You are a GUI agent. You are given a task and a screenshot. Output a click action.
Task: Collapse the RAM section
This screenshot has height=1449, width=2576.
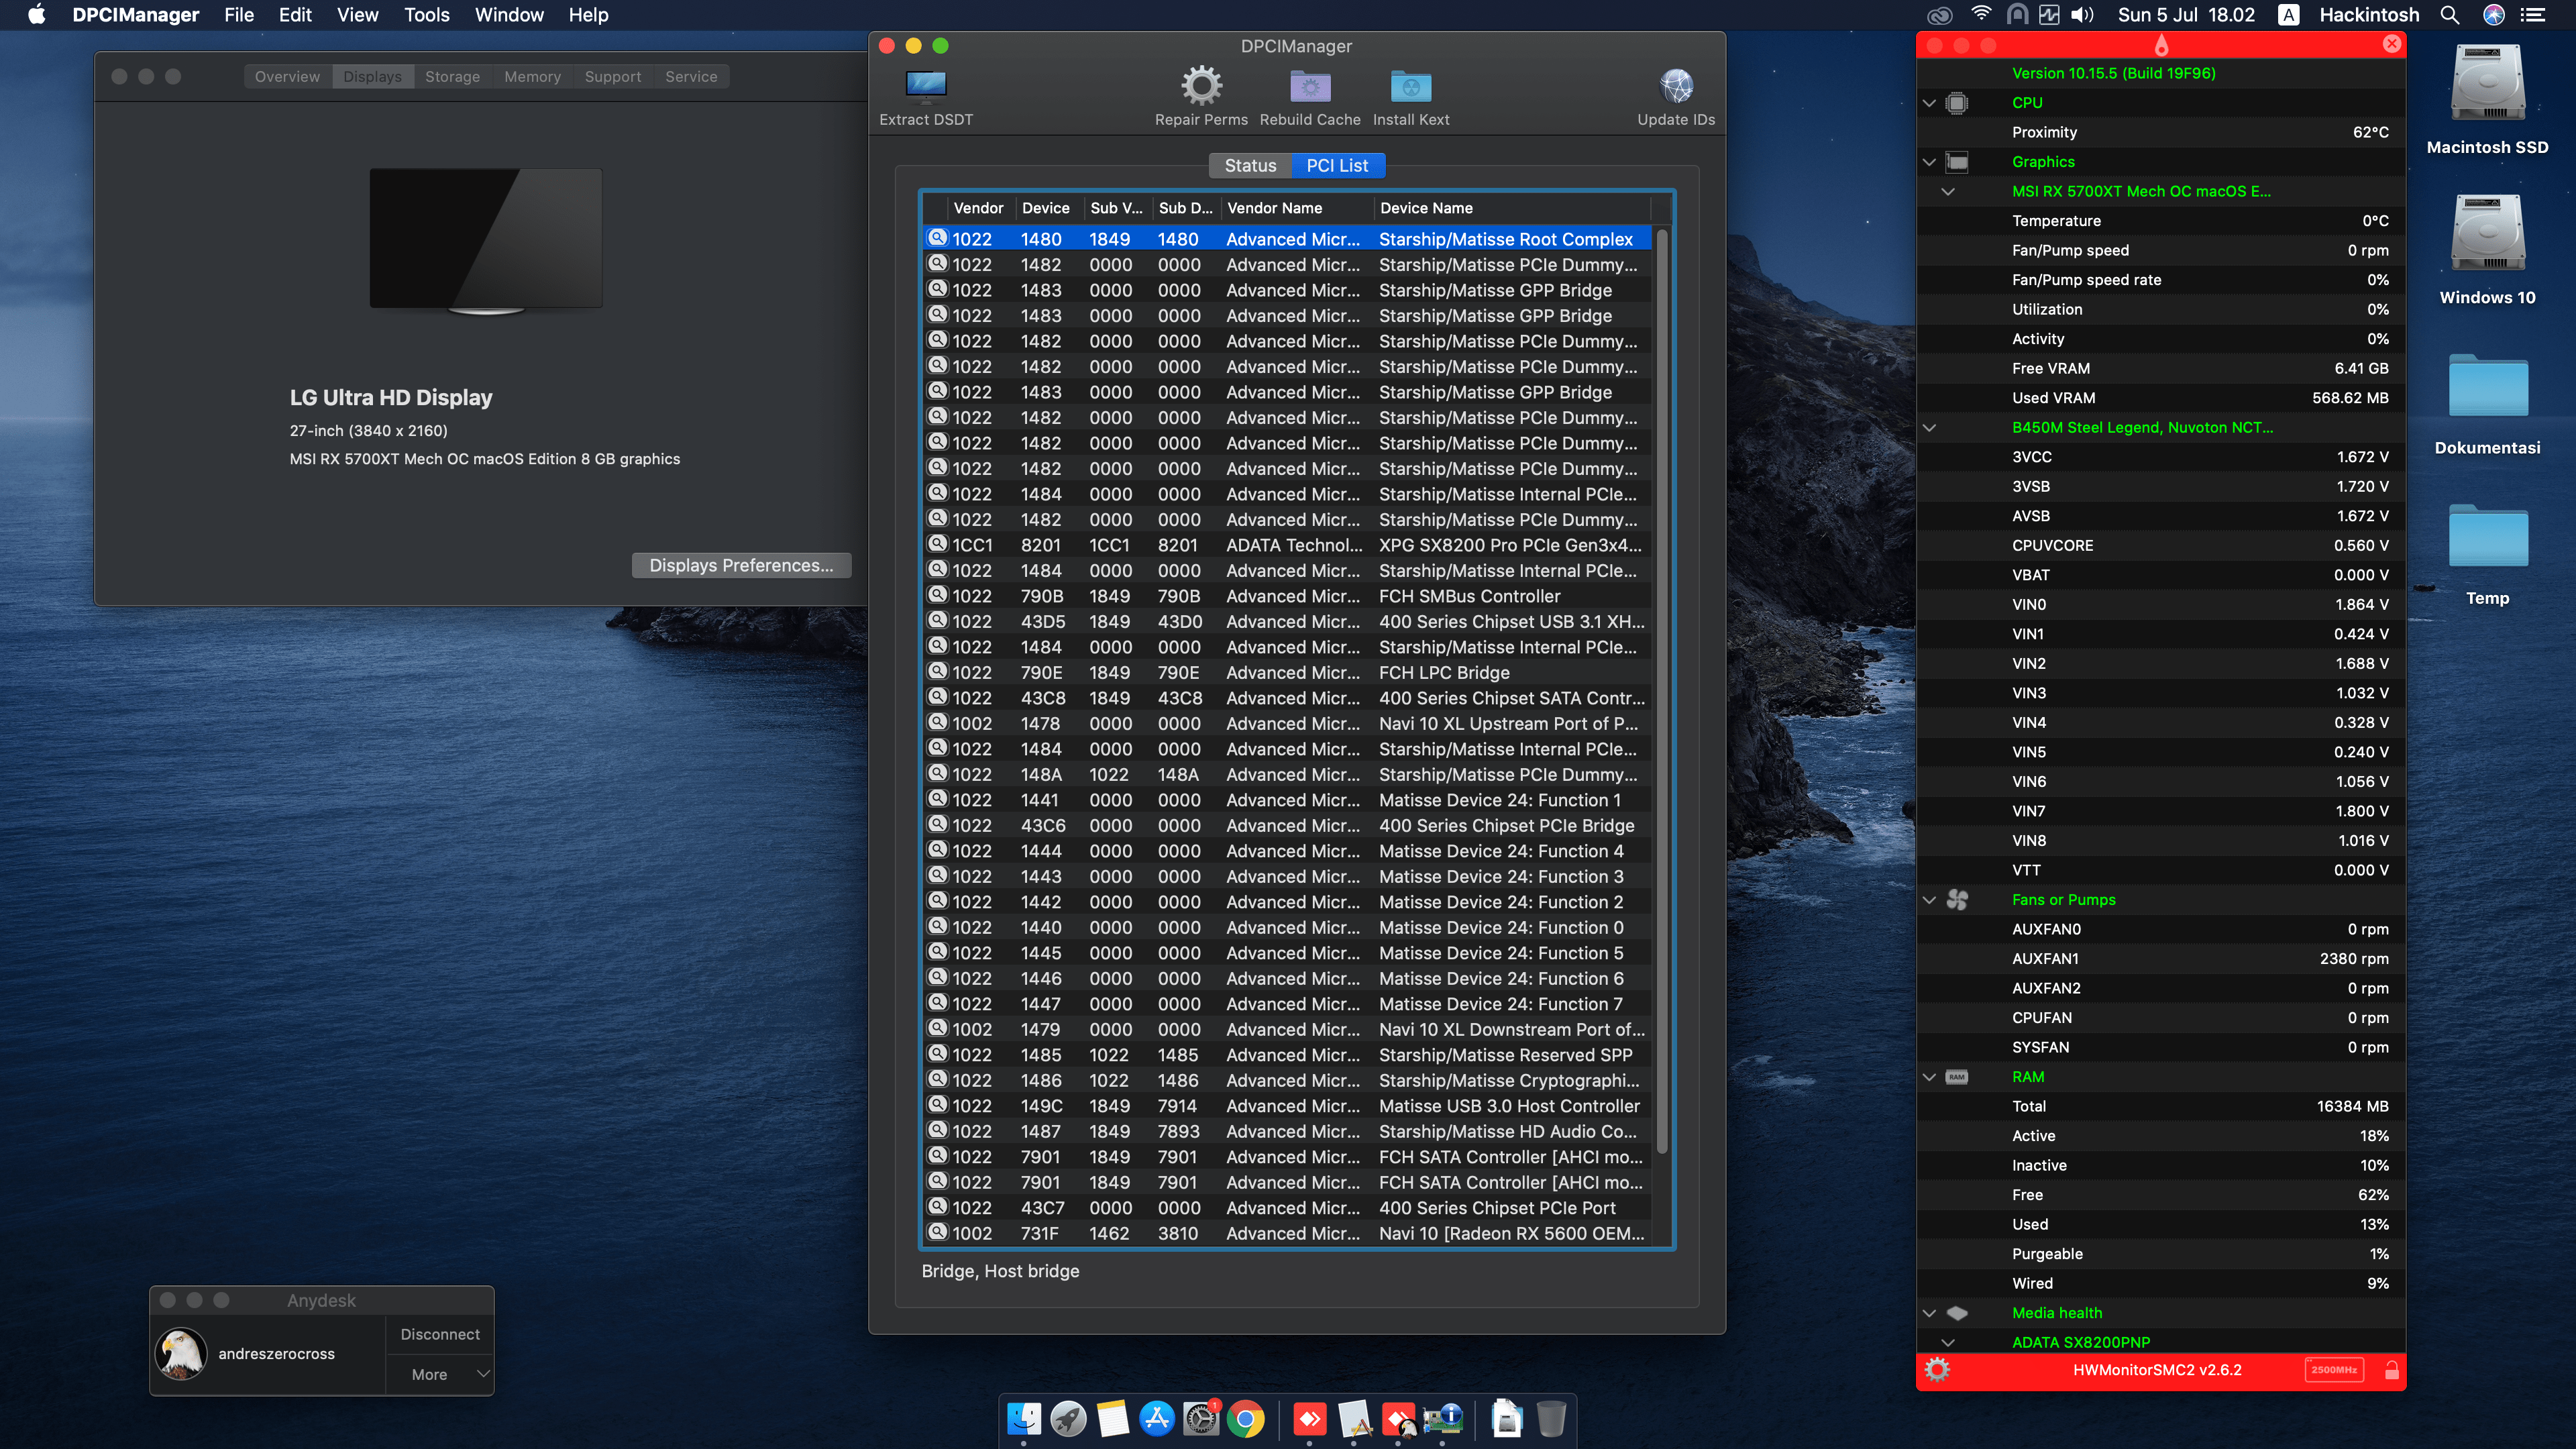(1929, 1077)
